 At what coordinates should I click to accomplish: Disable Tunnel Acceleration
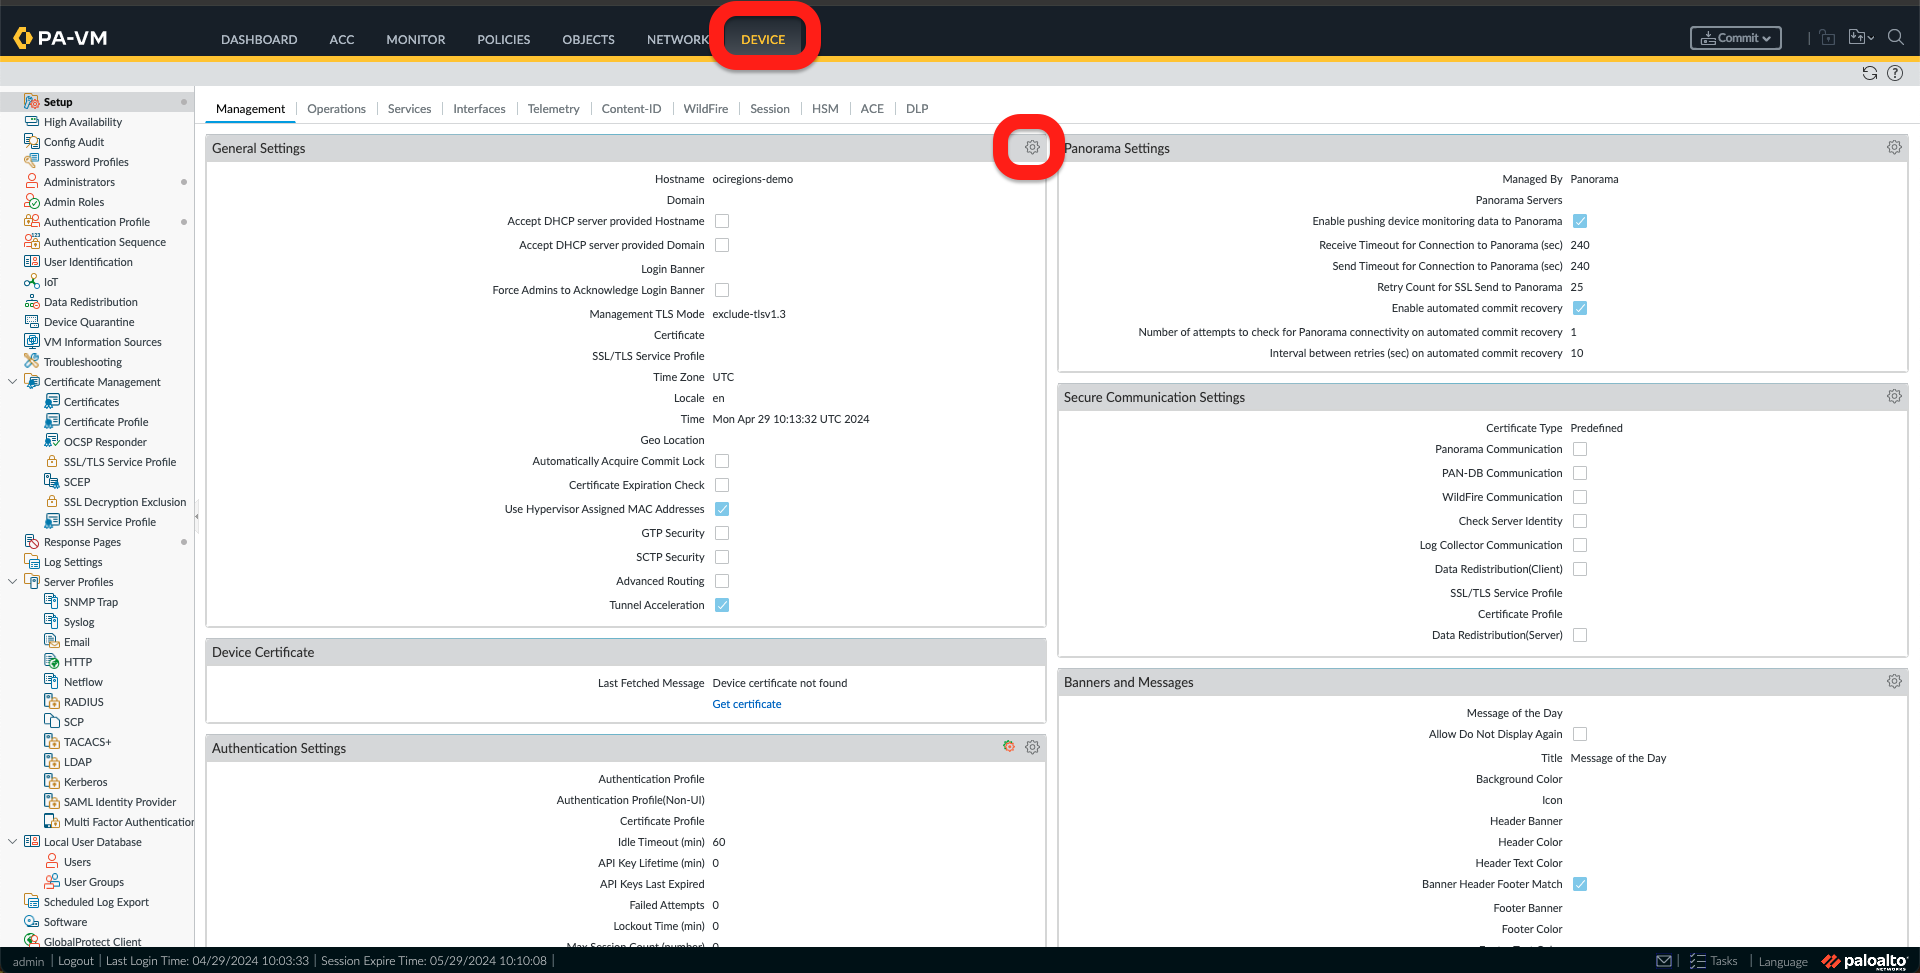(722, 604)
